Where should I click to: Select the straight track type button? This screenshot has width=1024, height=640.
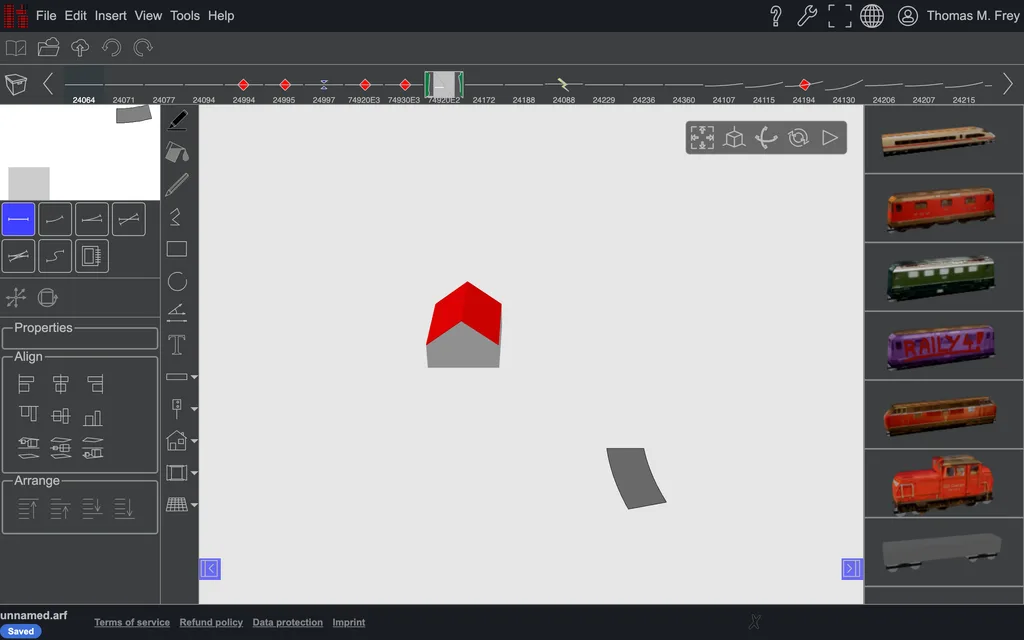point(18,219)
